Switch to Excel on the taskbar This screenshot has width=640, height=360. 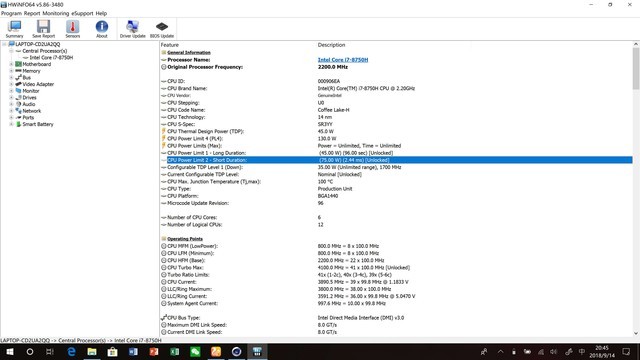coord(175,351)
